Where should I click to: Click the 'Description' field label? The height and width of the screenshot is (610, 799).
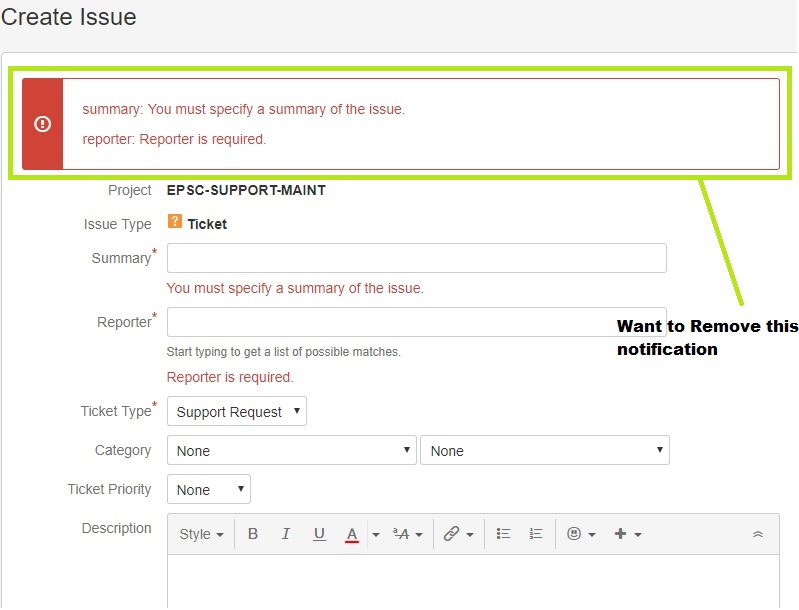pyautogui.click(x=117, y=528)
